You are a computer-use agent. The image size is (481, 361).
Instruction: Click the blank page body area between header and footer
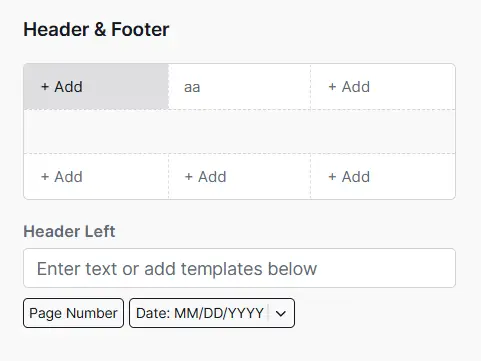pos(239,131)
